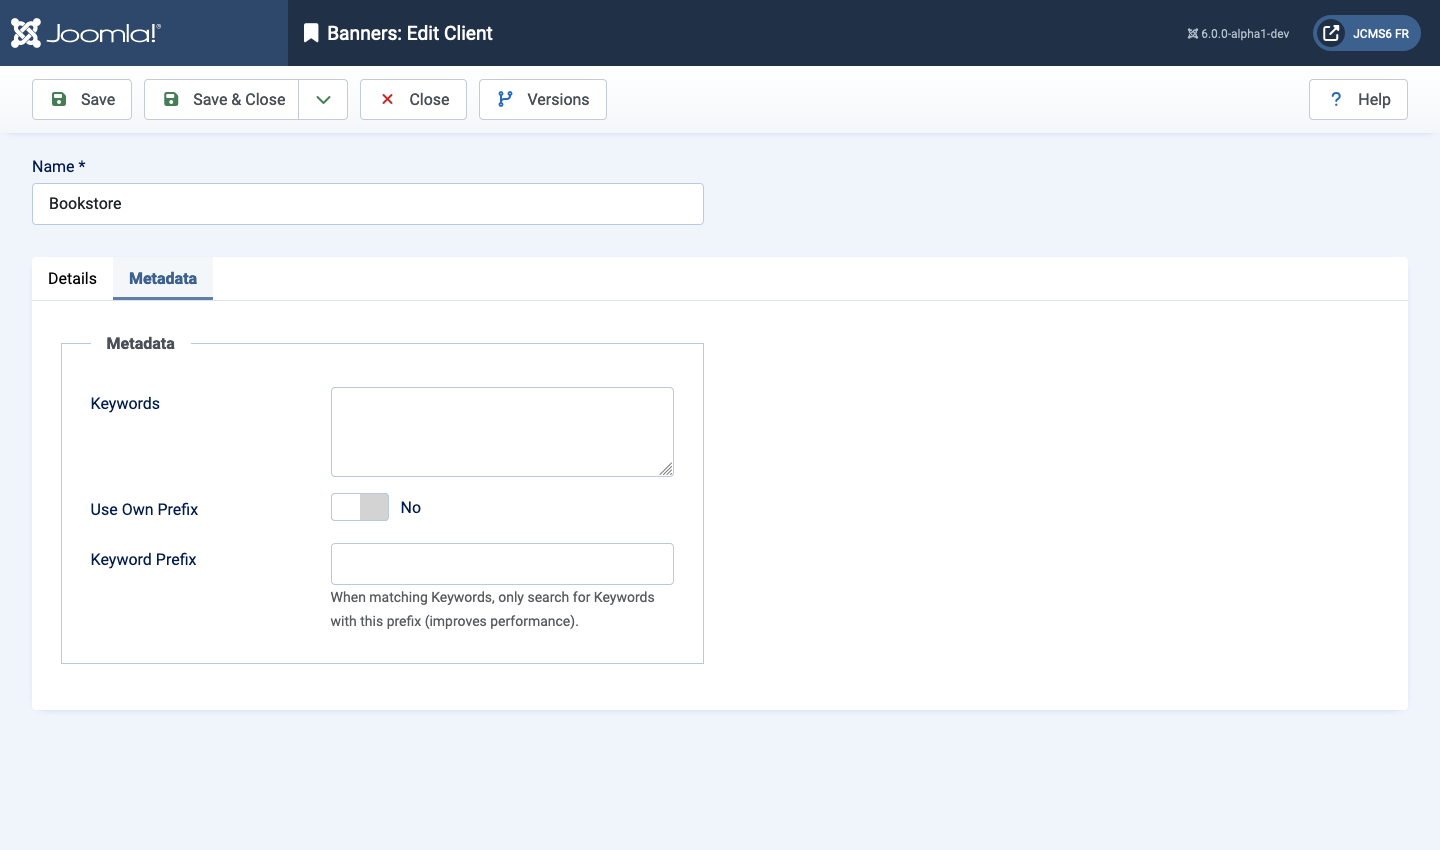
Task: Toggle the Use Own Prefix switch
Action: 360,507
